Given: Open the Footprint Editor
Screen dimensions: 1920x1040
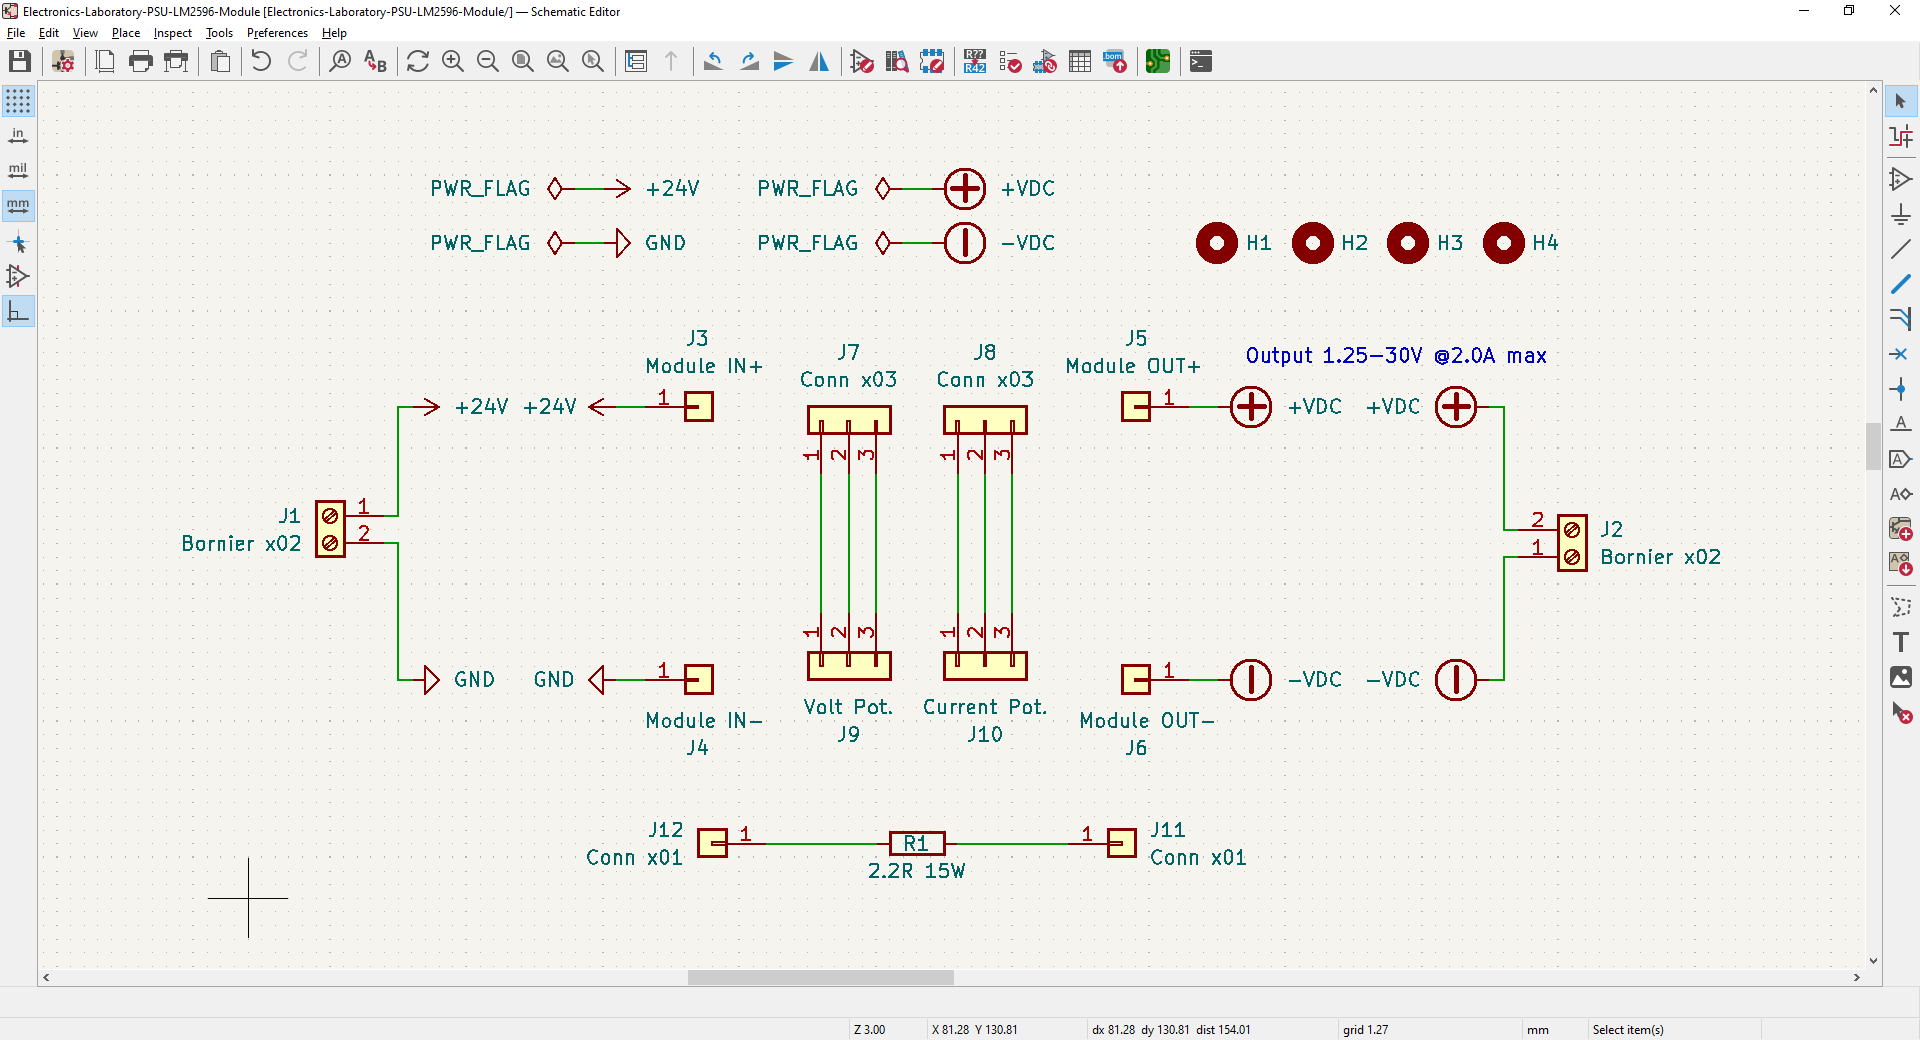Looking at the screenshot, I should [x=932, y=61].
